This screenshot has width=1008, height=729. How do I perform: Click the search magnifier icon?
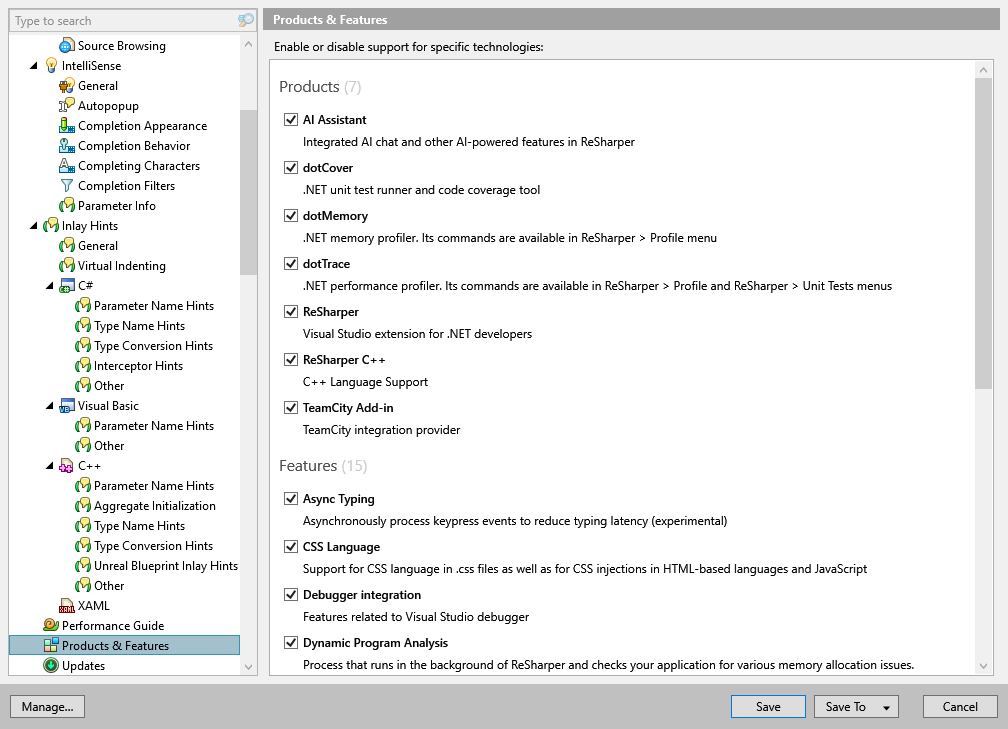pyautogui.click(x=246, y=21)
